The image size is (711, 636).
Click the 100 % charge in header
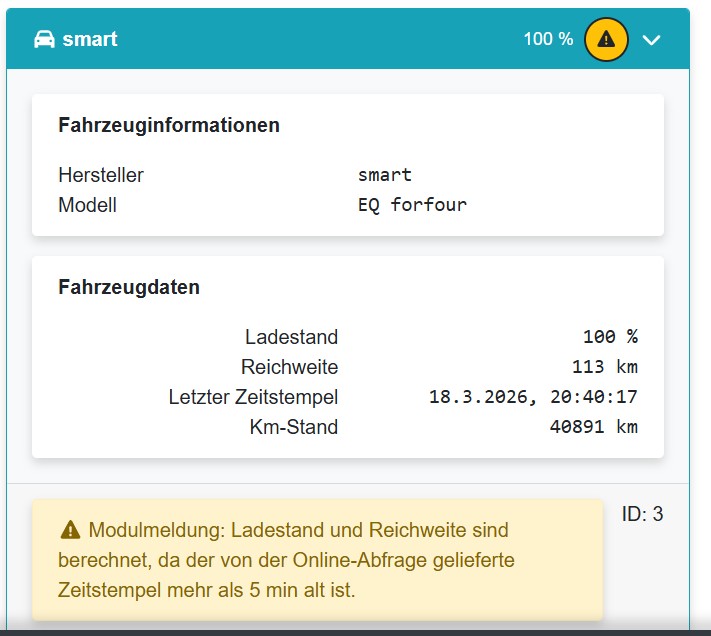pos(548,39)
